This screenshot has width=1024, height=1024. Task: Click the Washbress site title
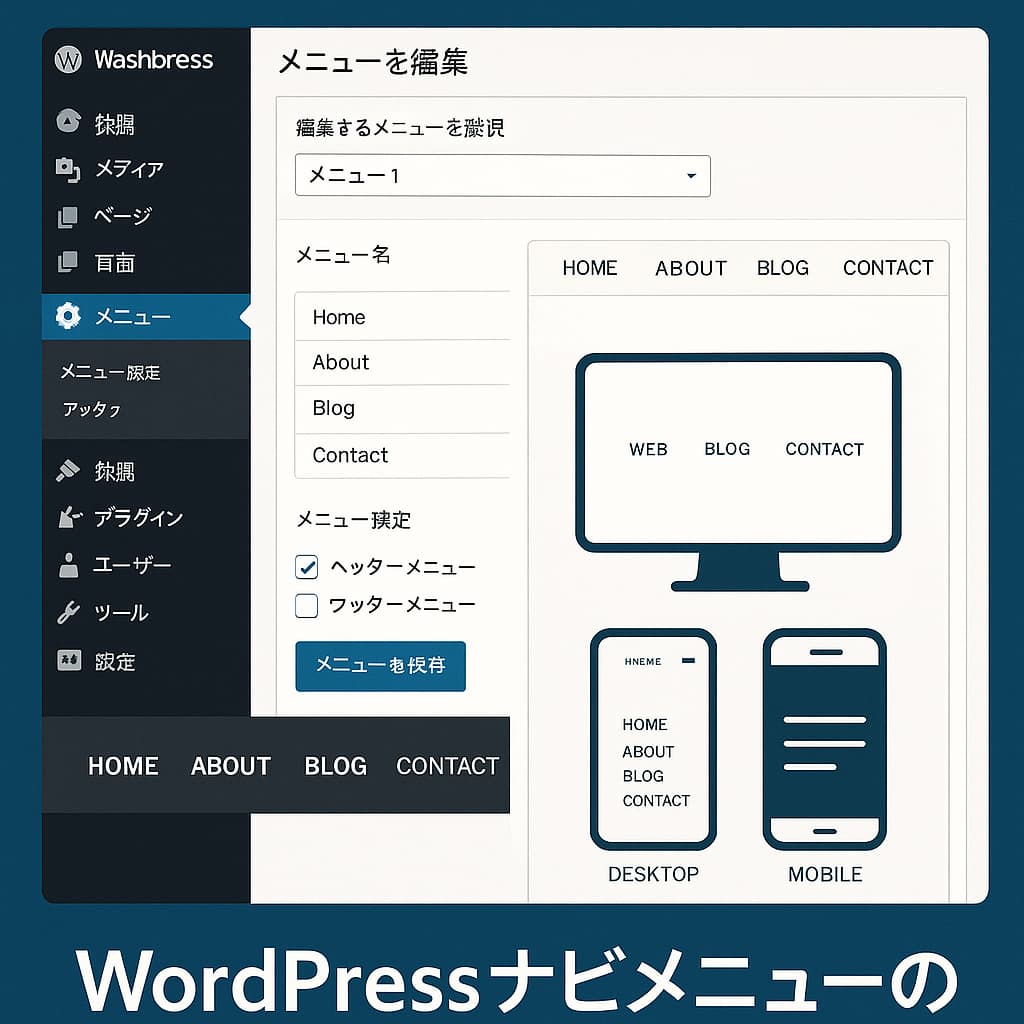click(x=153, y=59)
